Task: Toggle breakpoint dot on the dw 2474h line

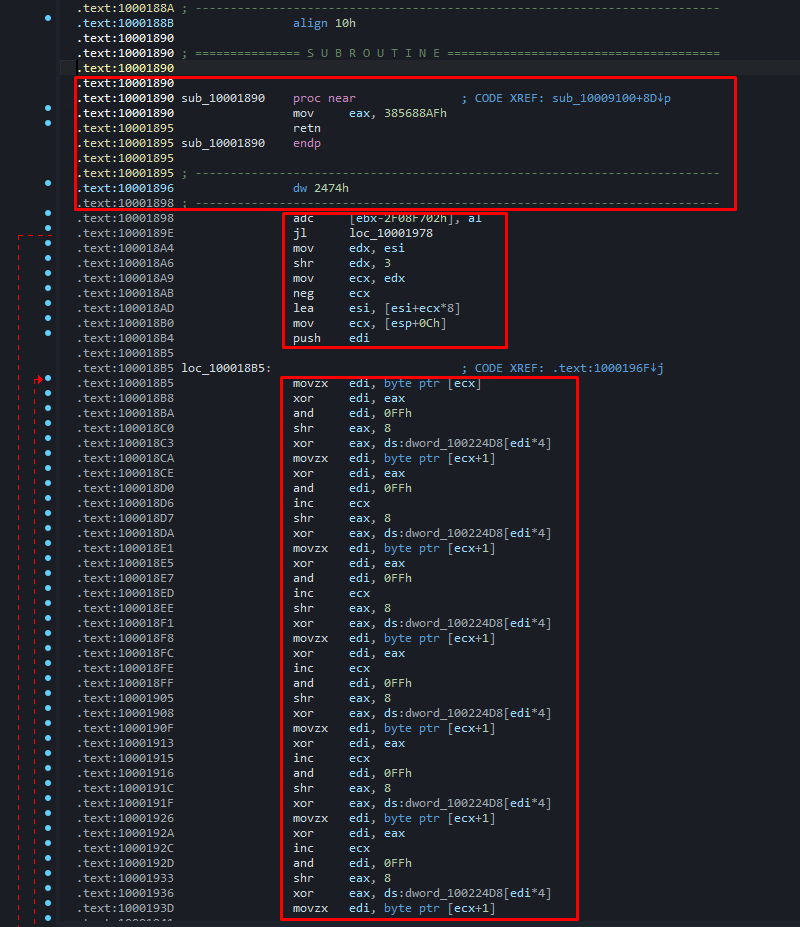Action: pos(48,184)
